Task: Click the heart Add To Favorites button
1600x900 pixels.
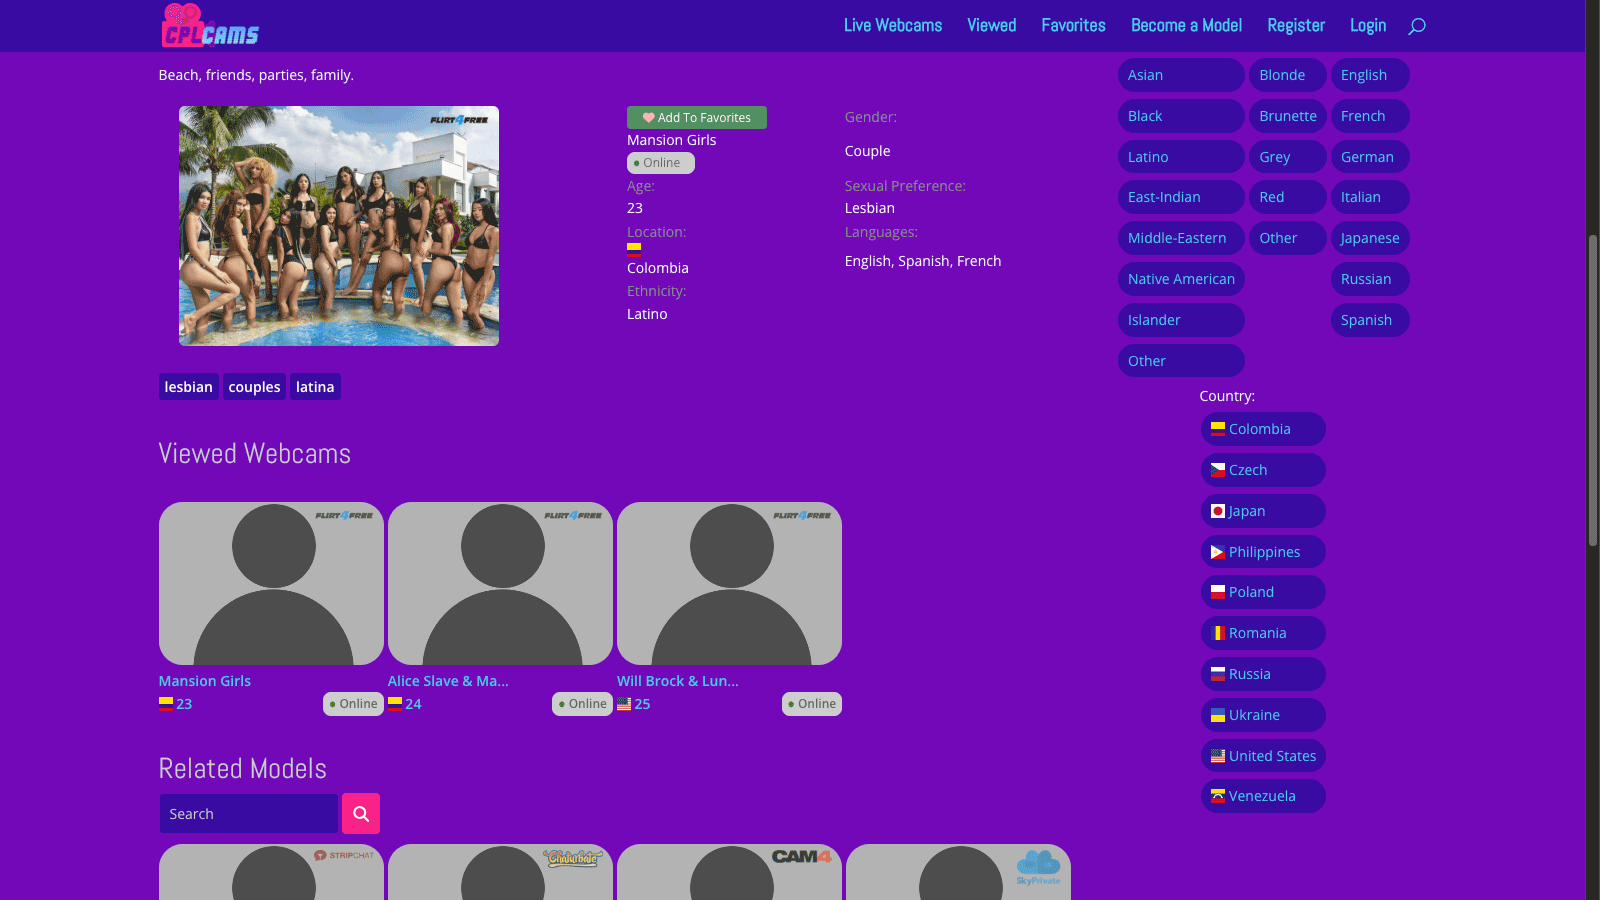Action: pos(697,118)
